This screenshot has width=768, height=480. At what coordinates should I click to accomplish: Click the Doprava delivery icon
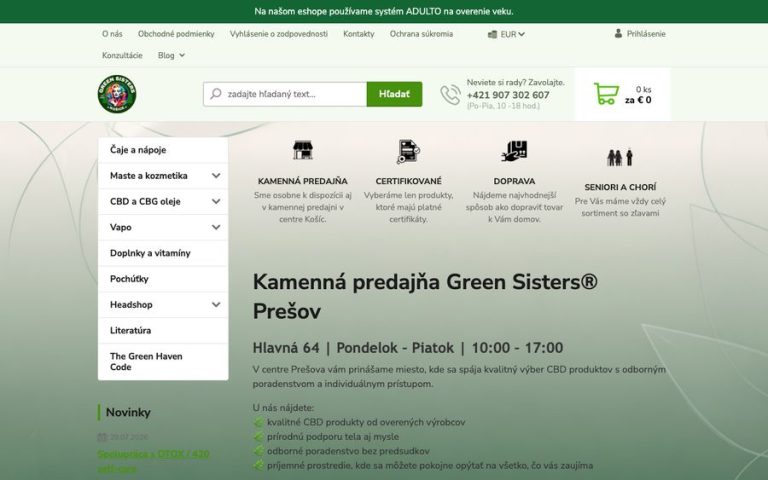click(514, 151)
